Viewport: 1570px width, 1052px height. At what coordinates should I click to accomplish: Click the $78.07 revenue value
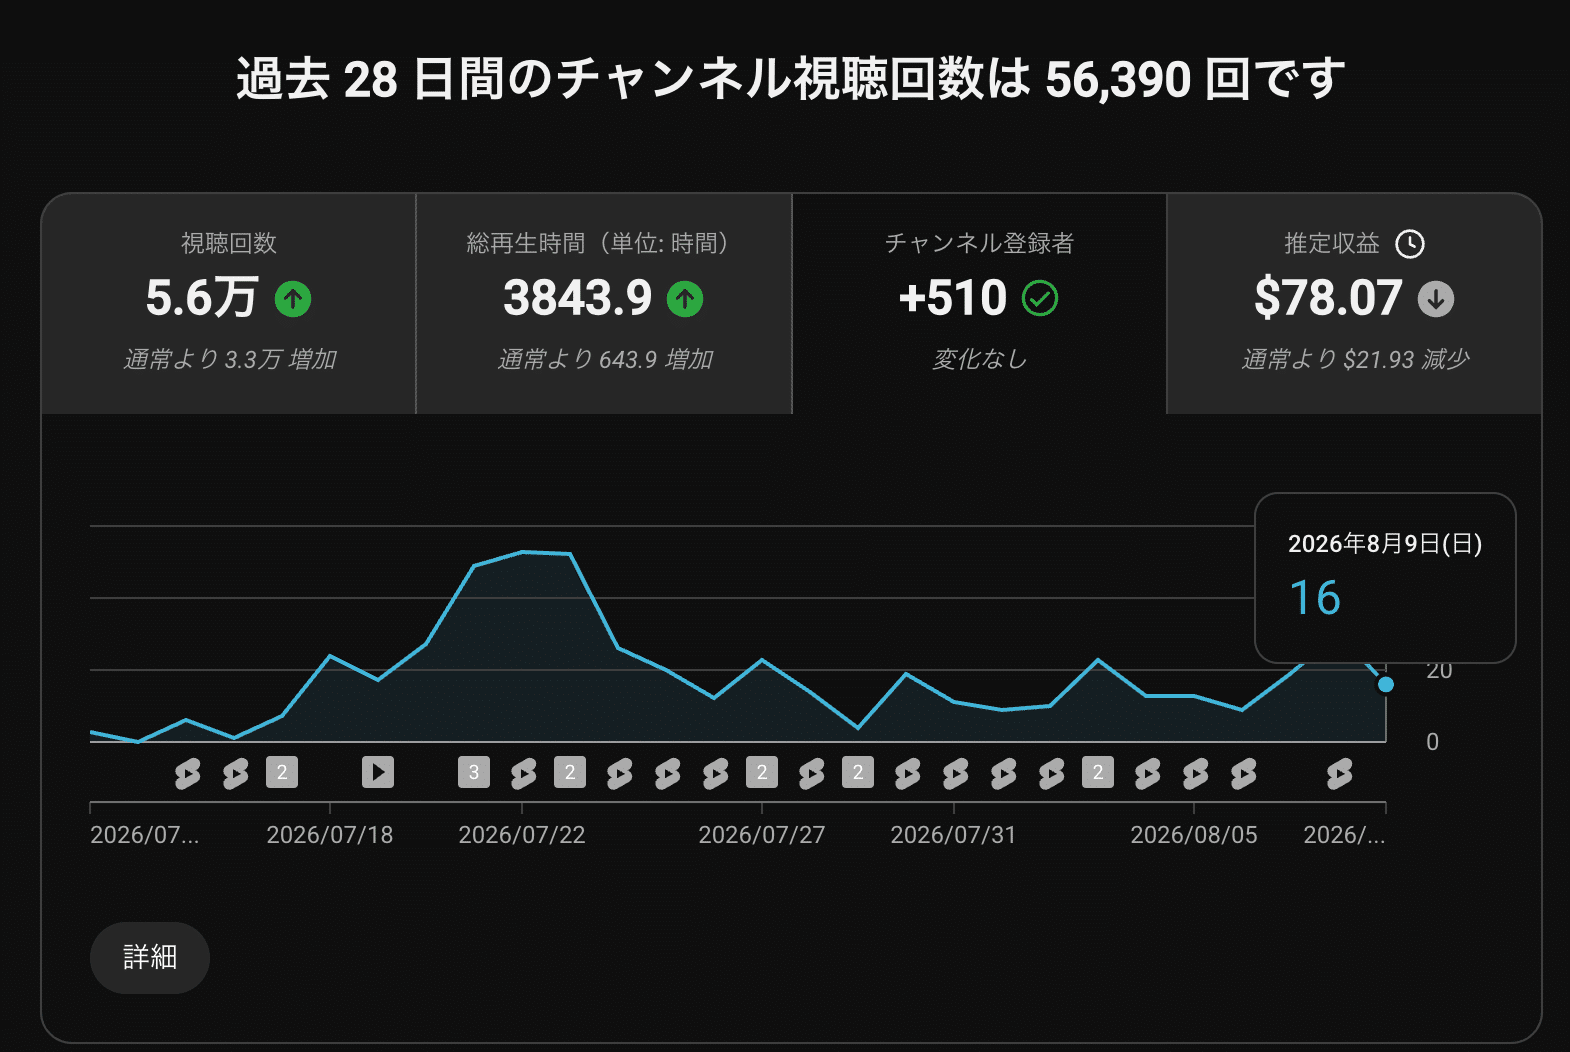(1328, 298)
